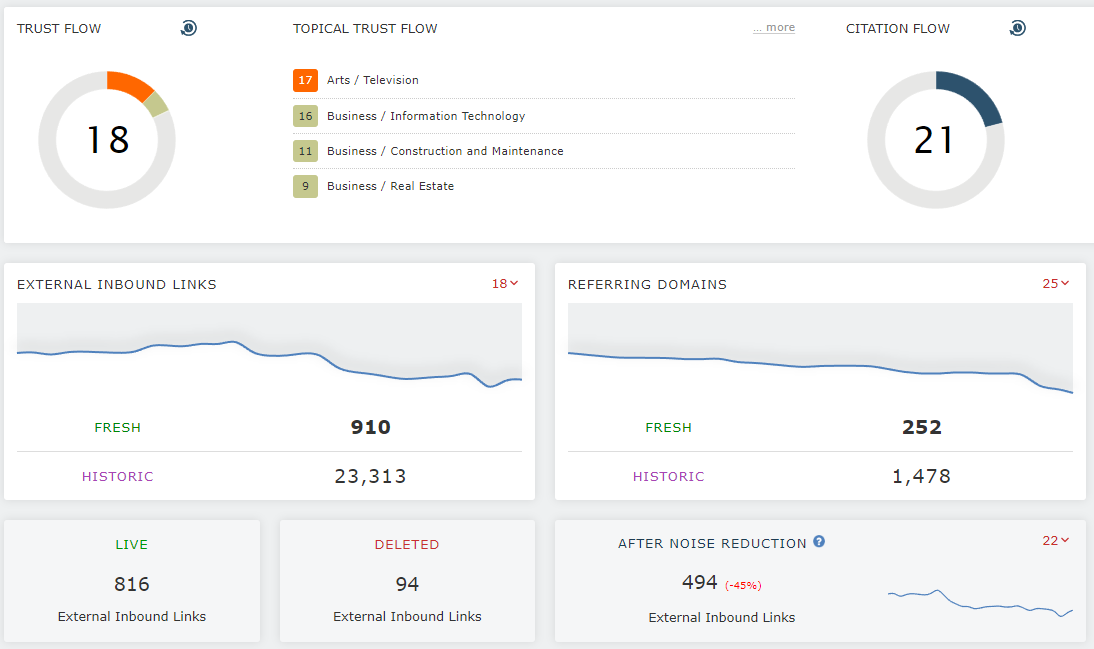Click FRESH label under Referring Domains

point(668,428)
